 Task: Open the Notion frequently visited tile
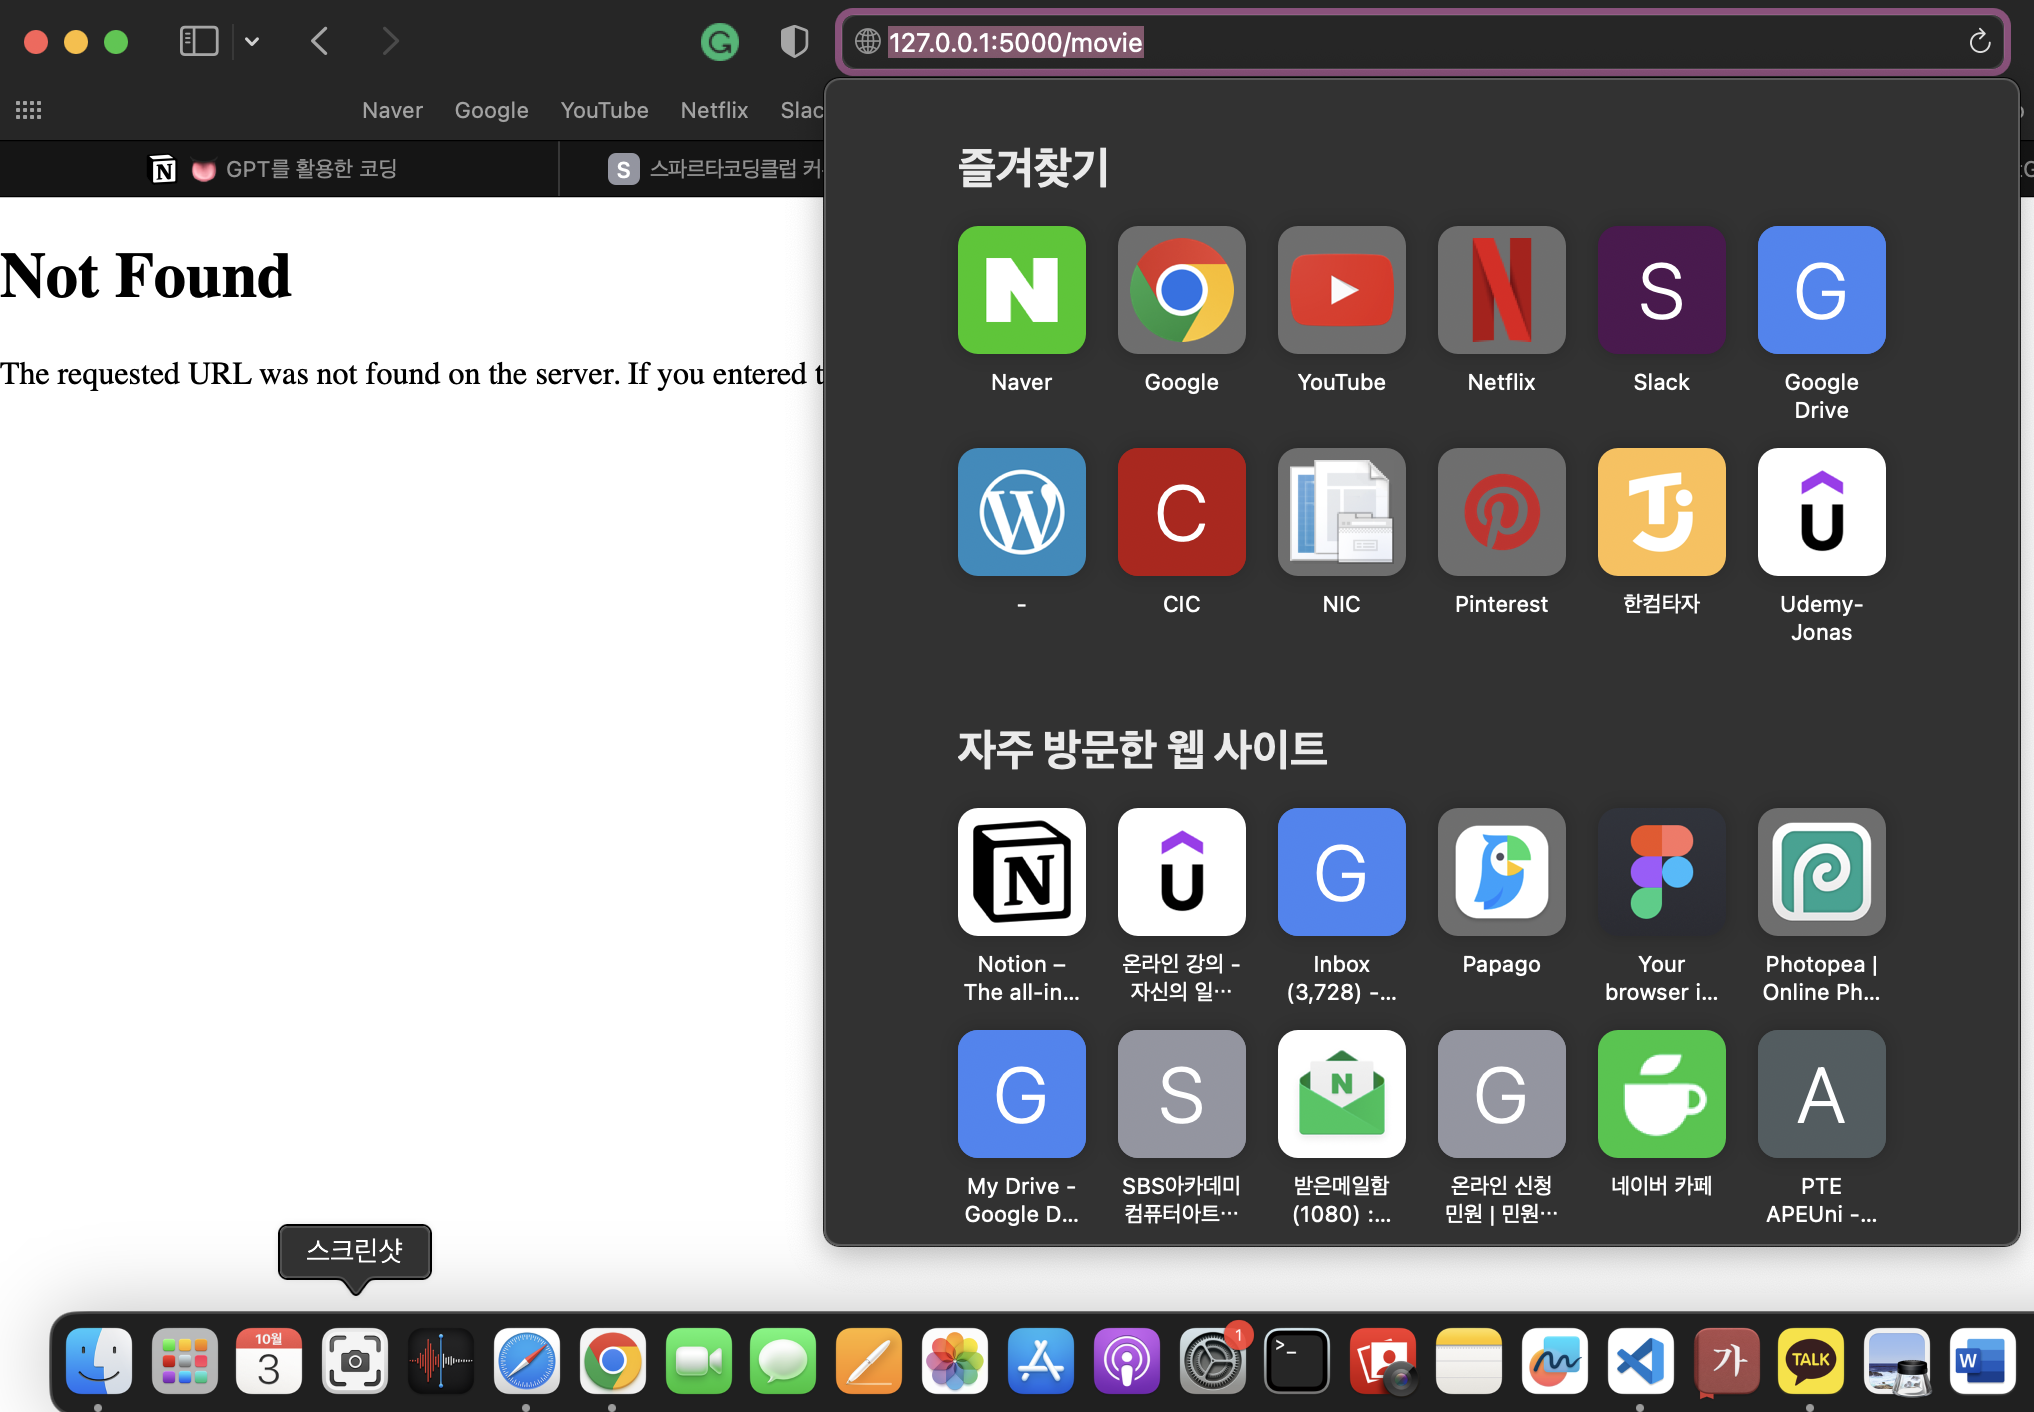(x=1021, y=872)
